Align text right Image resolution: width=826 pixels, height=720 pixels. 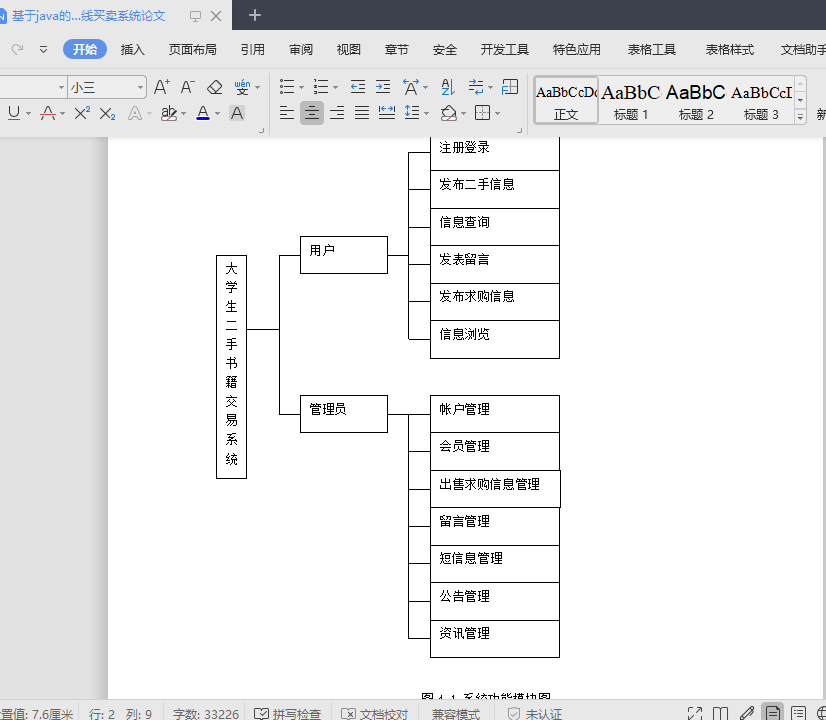pyautogui.click(x=337, y=113)
